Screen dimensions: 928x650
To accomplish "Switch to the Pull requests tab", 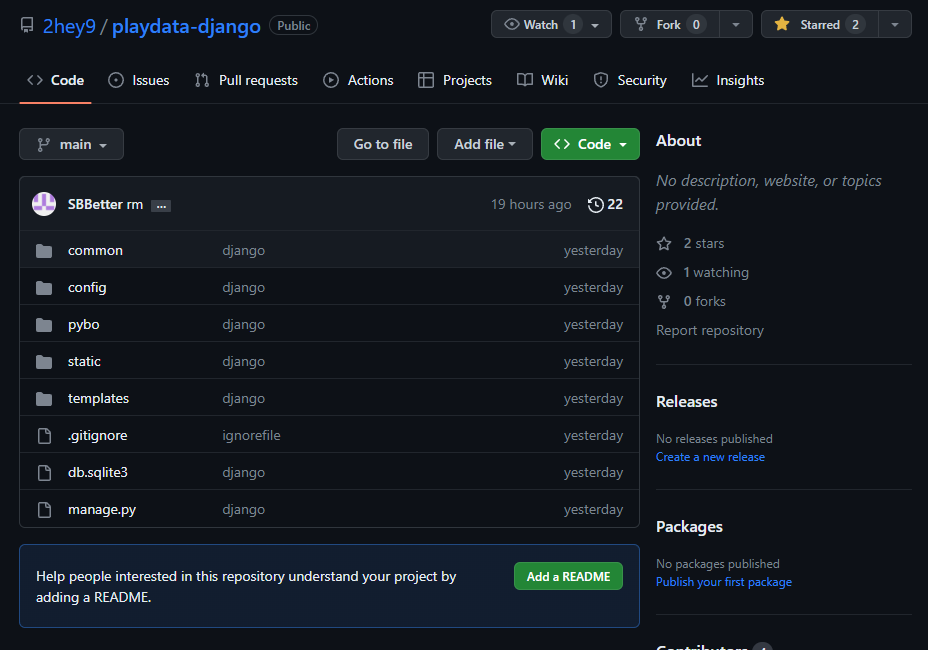I will [246, 80].
